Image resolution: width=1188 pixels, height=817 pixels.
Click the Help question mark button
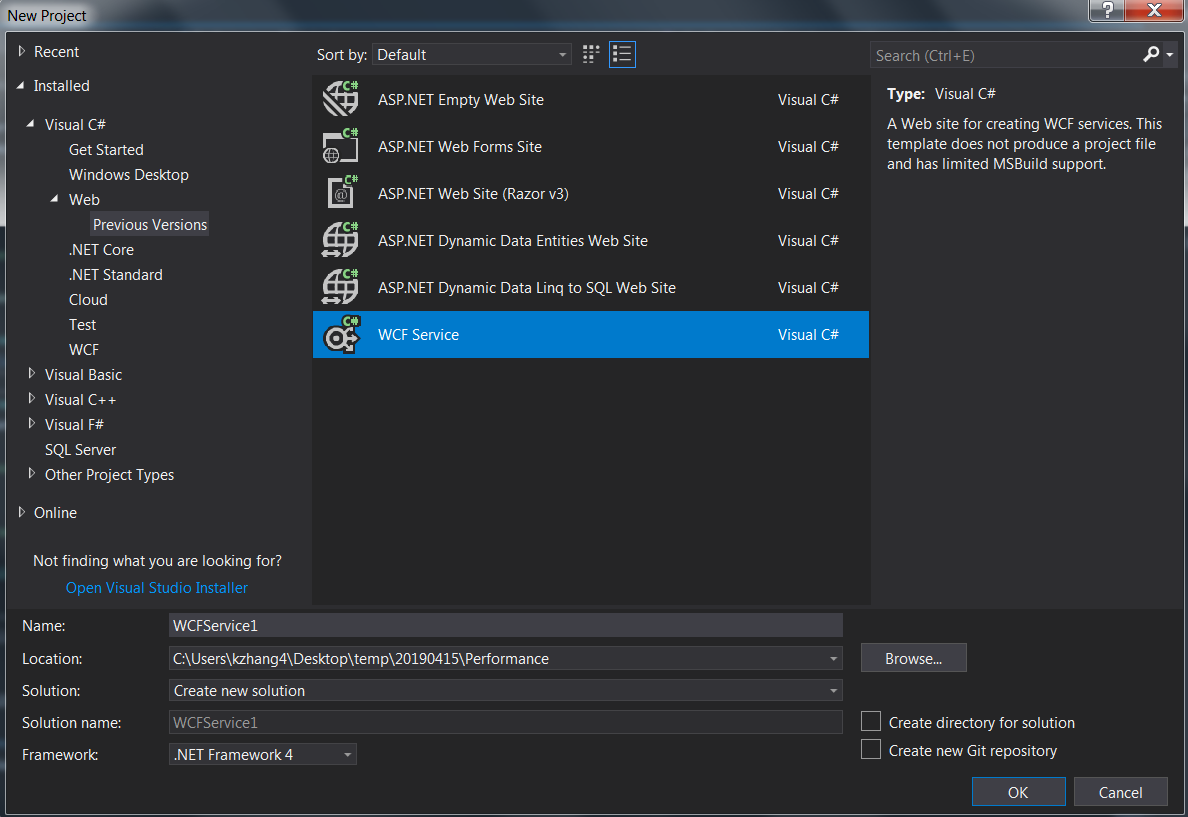[1108, 10]
